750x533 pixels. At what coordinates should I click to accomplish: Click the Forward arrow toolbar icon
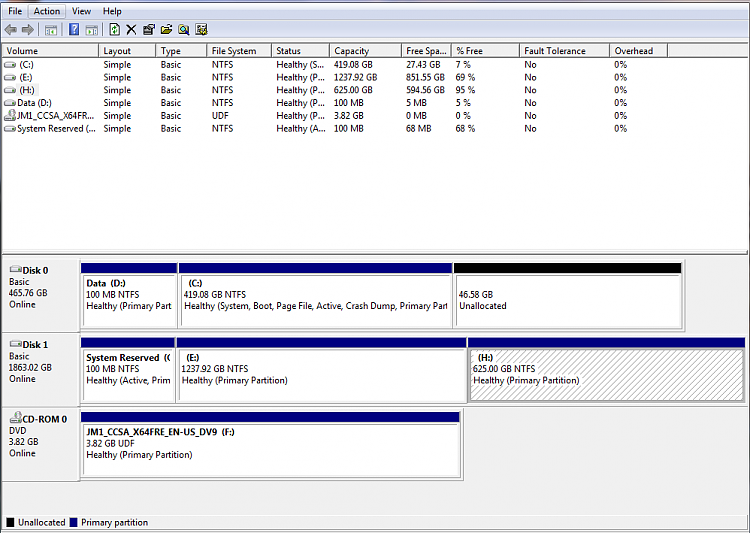click(28, 30)
